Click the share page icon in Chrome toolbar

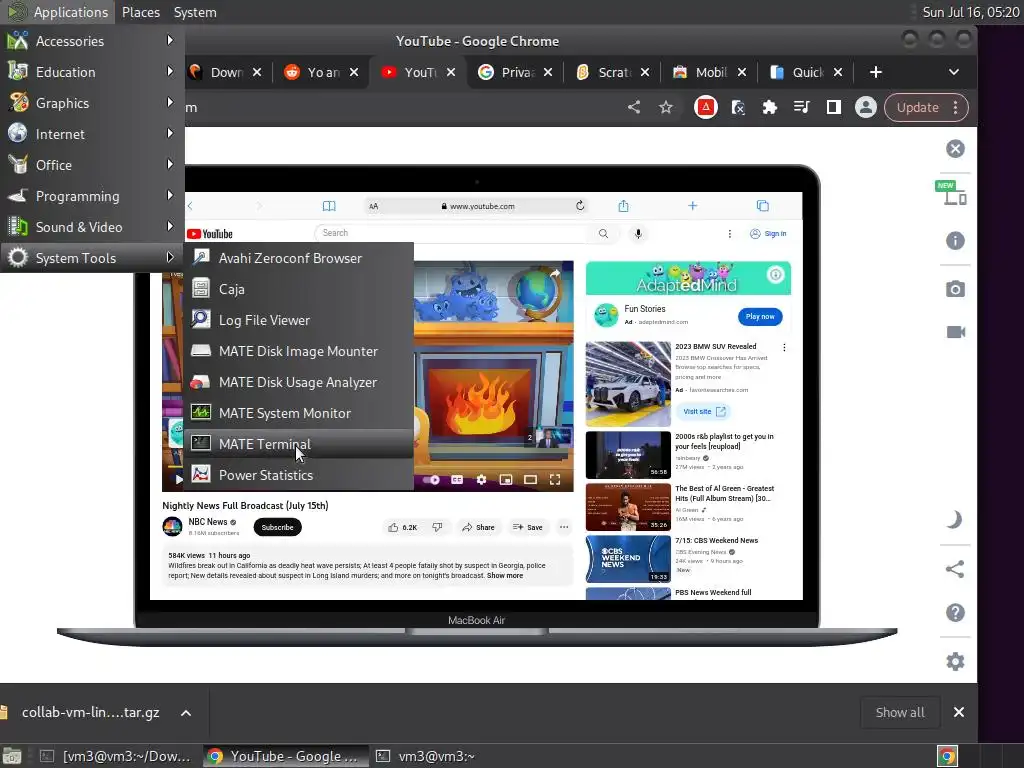pyautogui.click(x=633, y=107)
